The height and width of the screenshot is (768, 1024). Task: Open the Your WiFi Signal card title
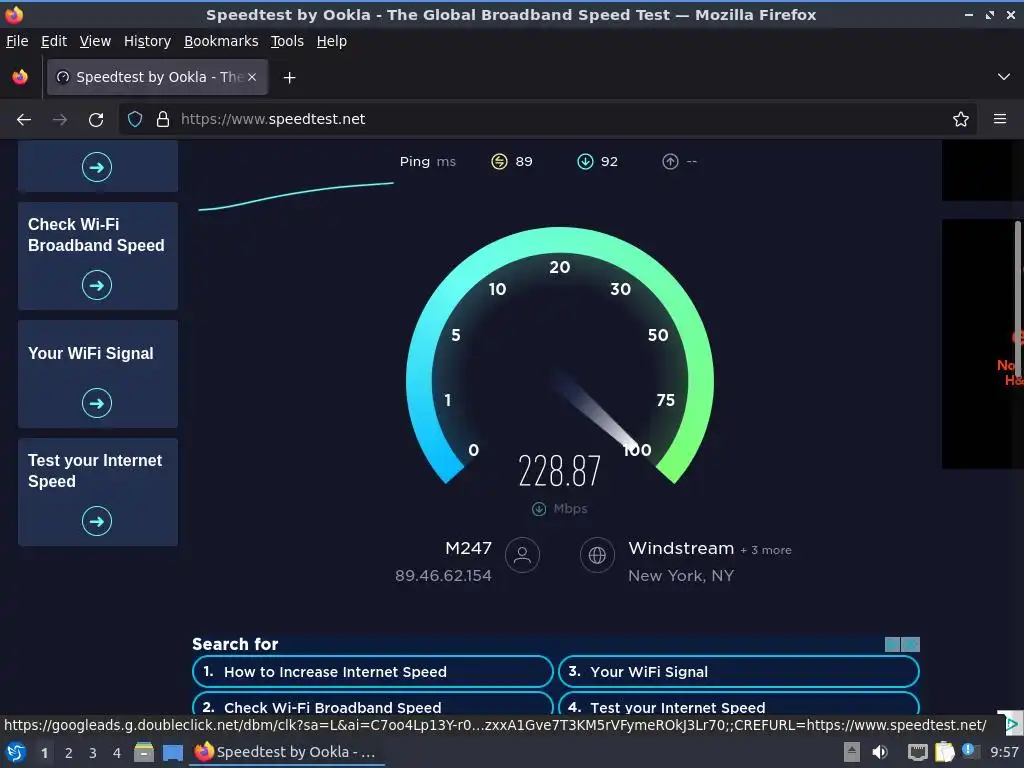[91, 353]
